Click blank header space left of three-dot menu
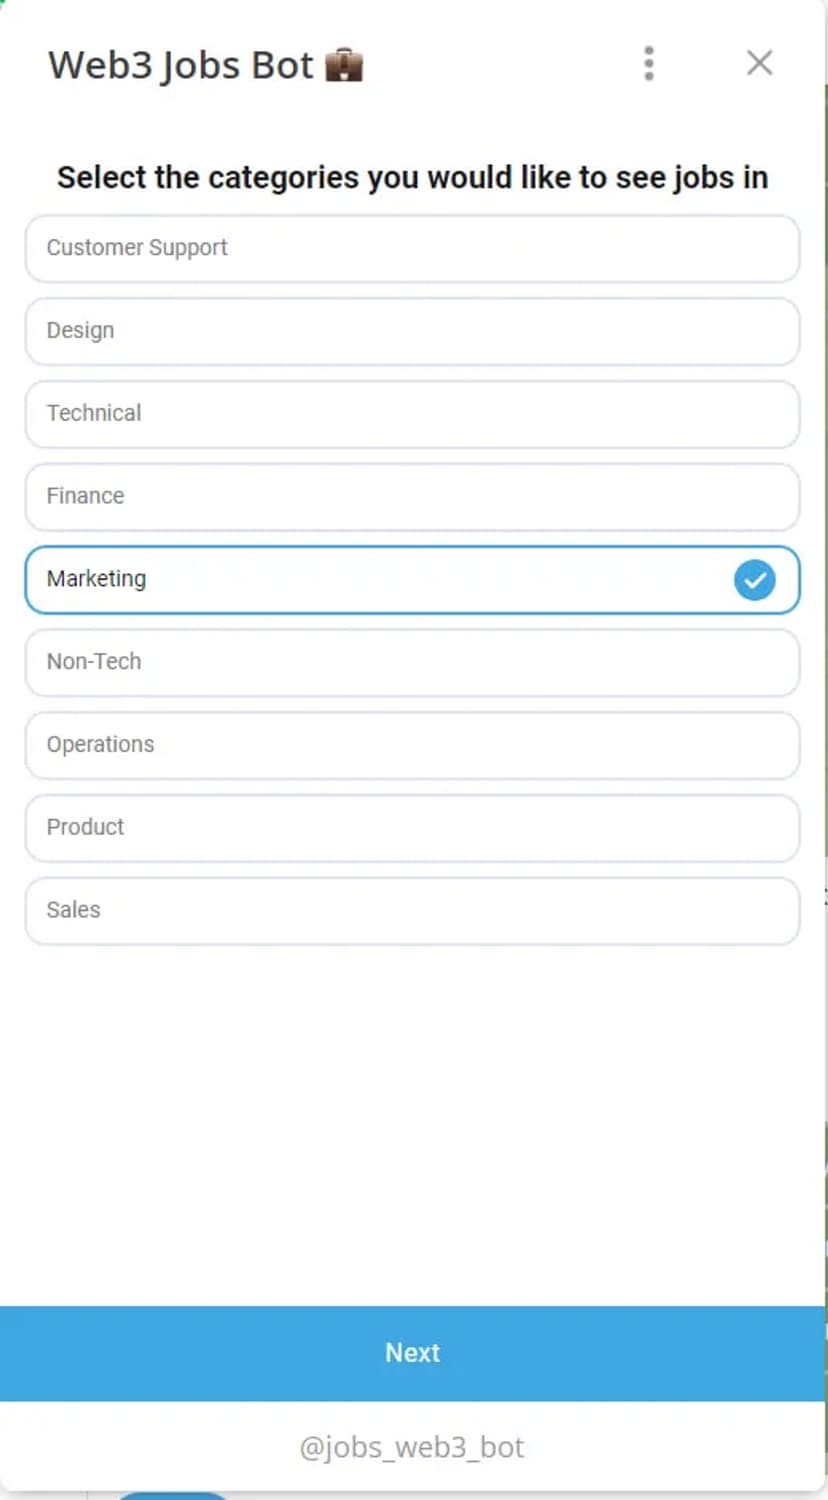Image resolution: width=828 pixels, height=1500 pixels. coord(500,65)
